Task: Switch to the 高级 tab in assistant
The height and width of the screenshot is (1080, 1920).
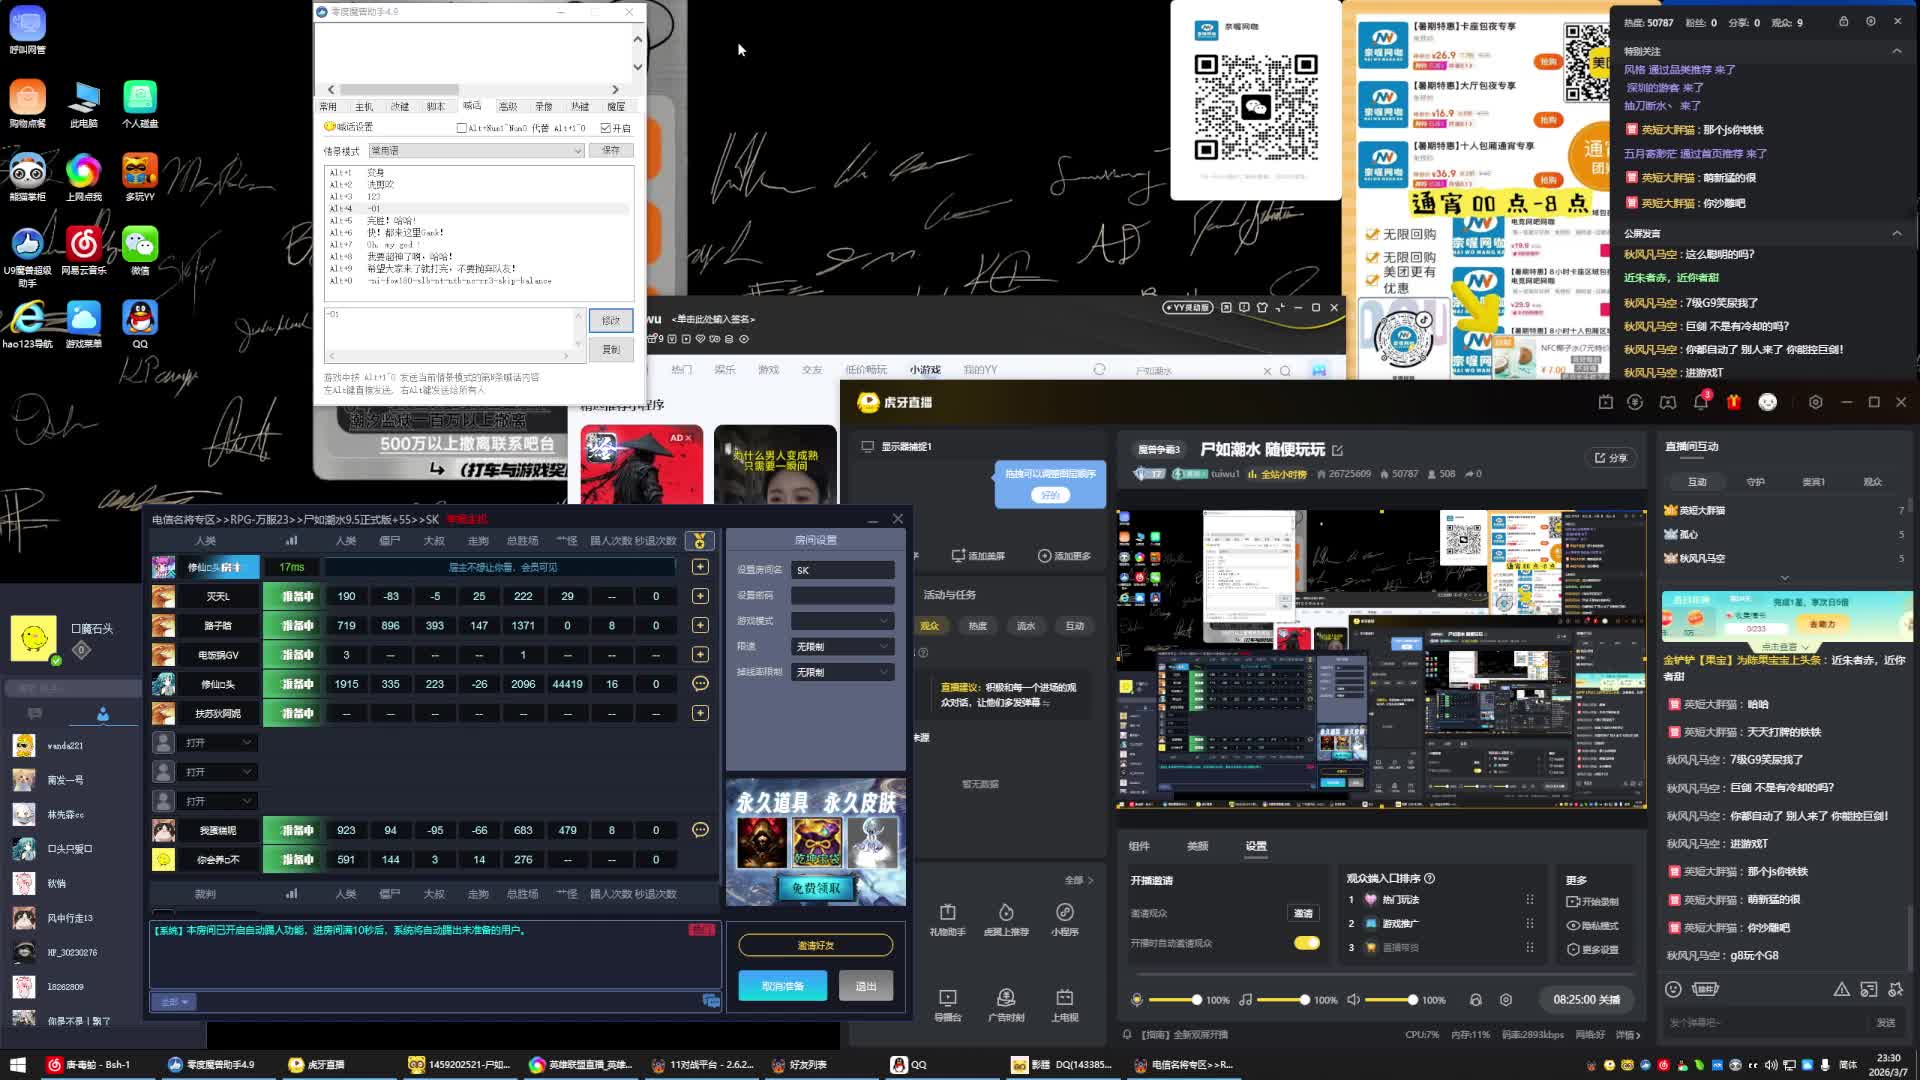Action: coord(508,106)
